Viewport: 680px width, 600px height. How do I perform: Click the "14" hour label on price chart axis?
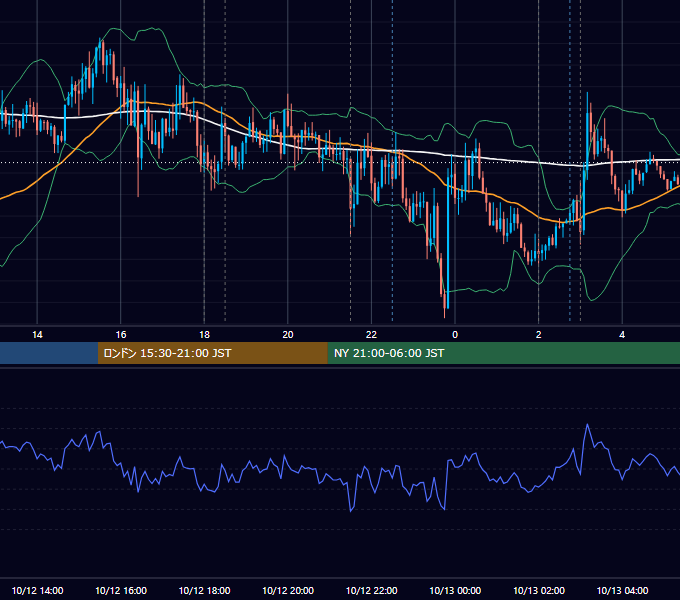(37, 335)
